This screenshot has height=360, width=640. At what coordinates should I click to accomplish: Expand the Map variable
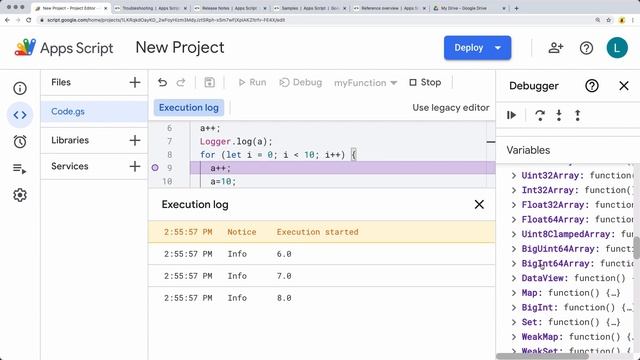coord(514,293)
